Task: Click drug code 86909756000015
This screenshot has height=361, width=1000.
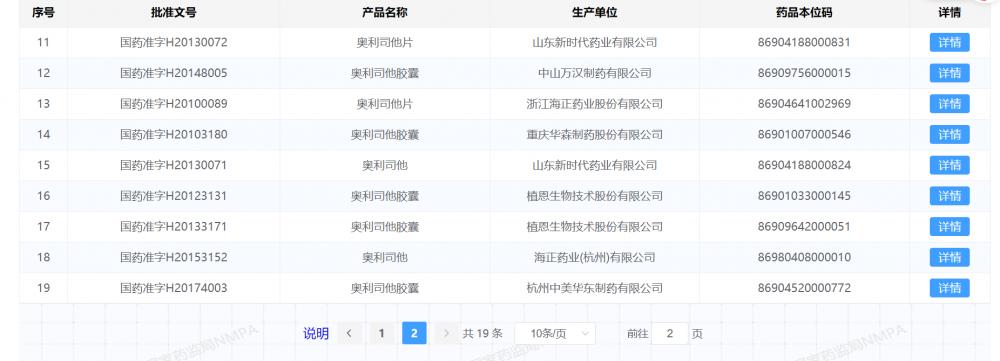Action: pos(804,73)
